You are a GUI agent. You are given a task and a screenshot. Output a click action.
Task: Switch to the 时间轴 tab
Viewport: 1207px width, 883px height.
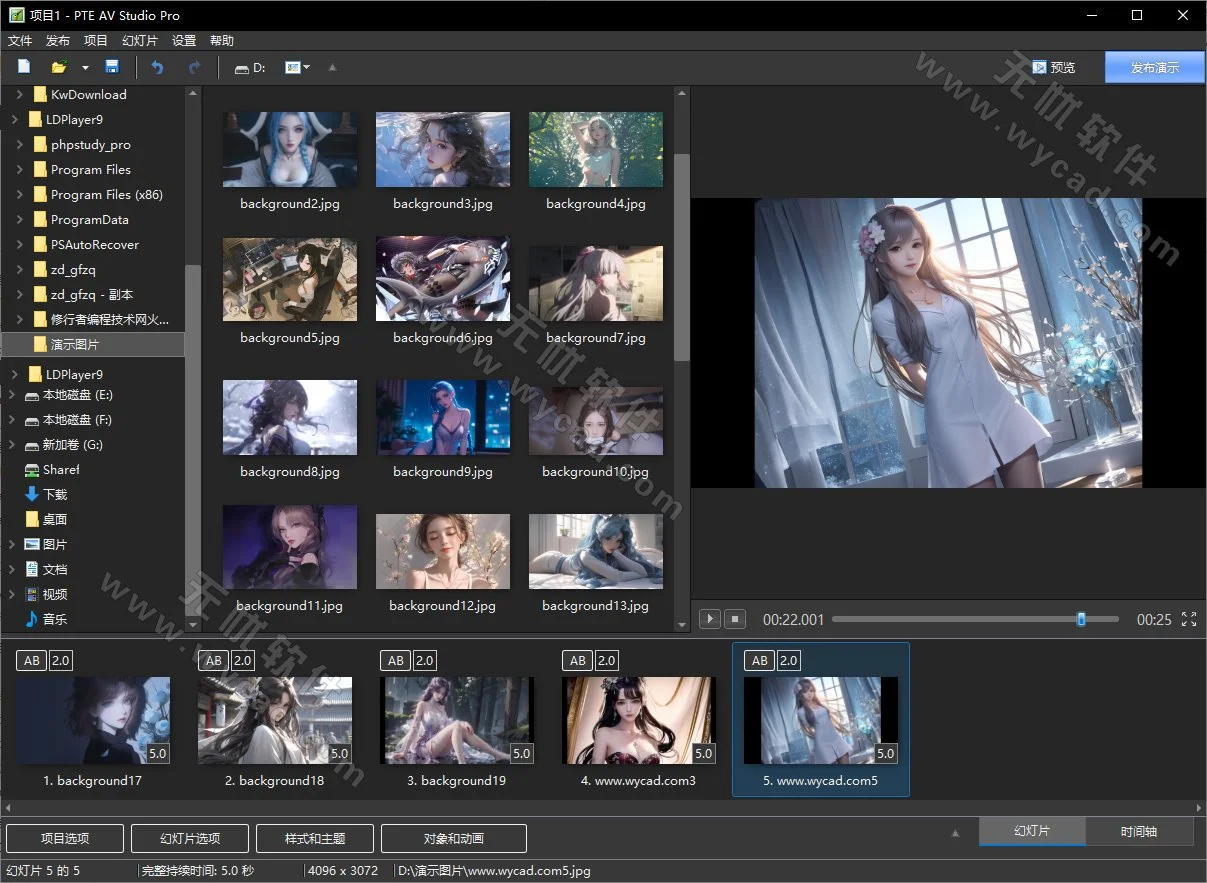[1139, 830]
